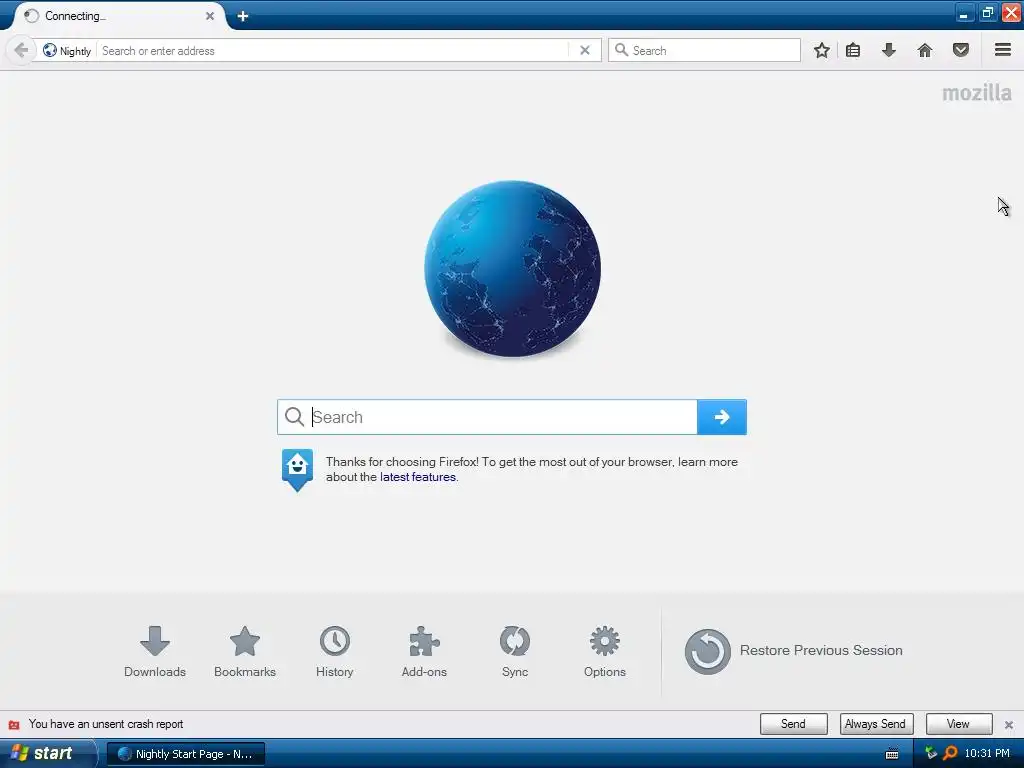This screenshot has width=1024, height=768.
Task: Click the blue arrow search submit button
Action: [x=722, y=417]
